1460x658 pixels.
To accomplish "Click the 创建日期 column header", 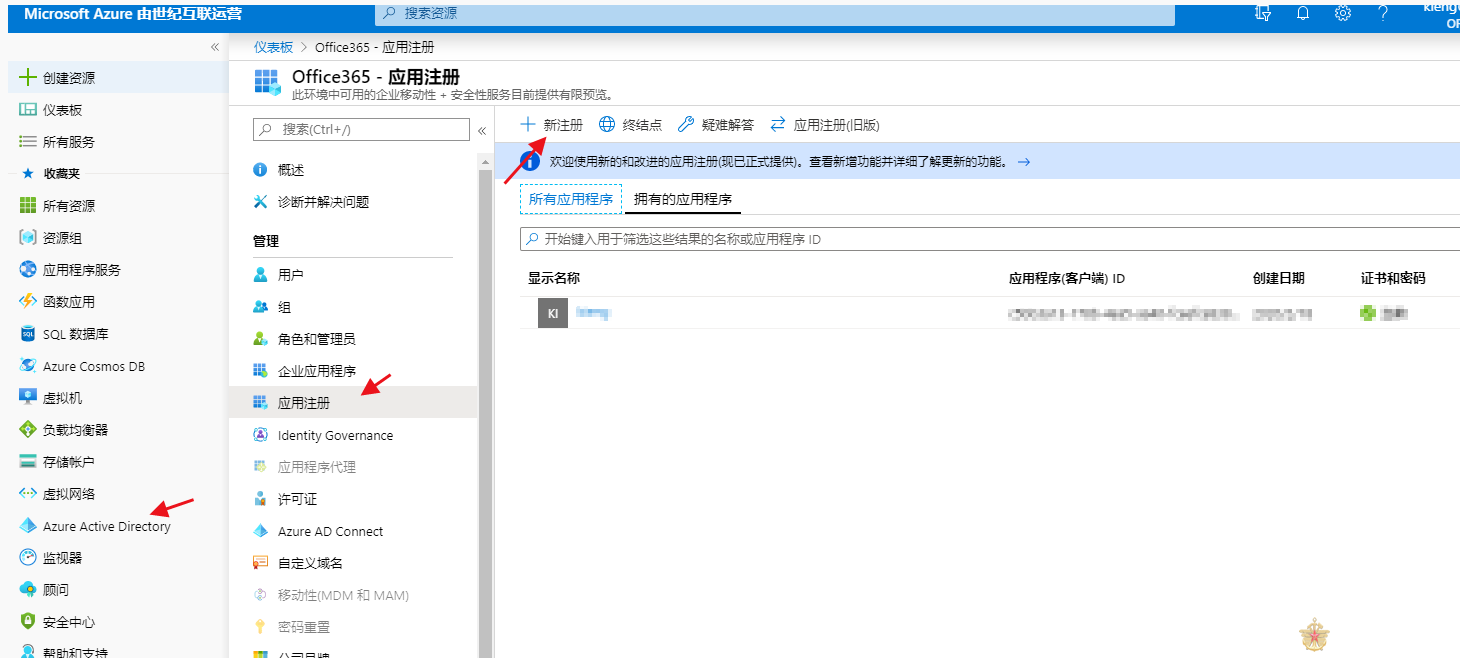I will pyautogui.click(x=1278, y=278).
